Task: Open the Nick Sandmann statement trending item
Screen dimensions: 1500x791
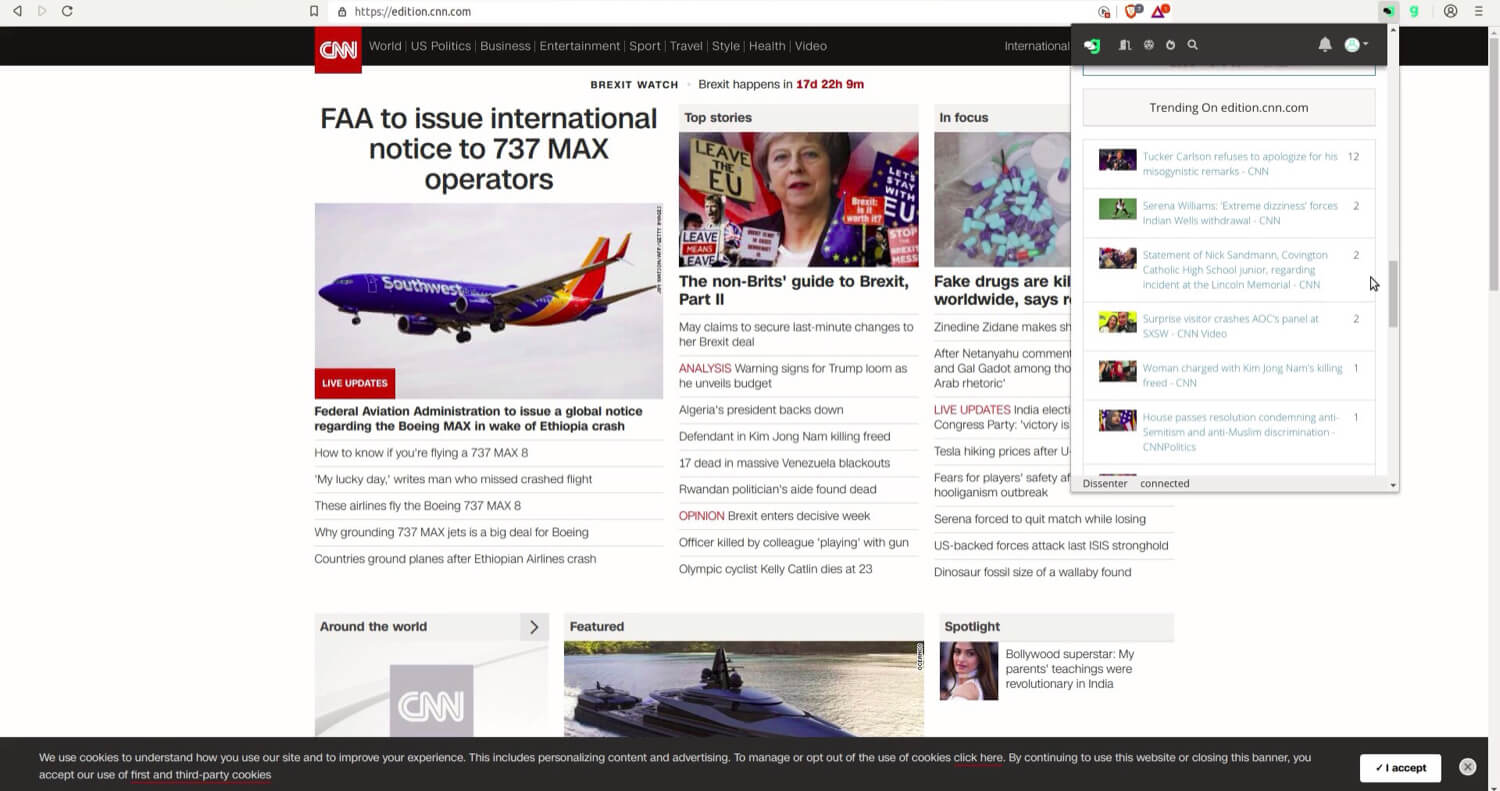Action: 1235,270
